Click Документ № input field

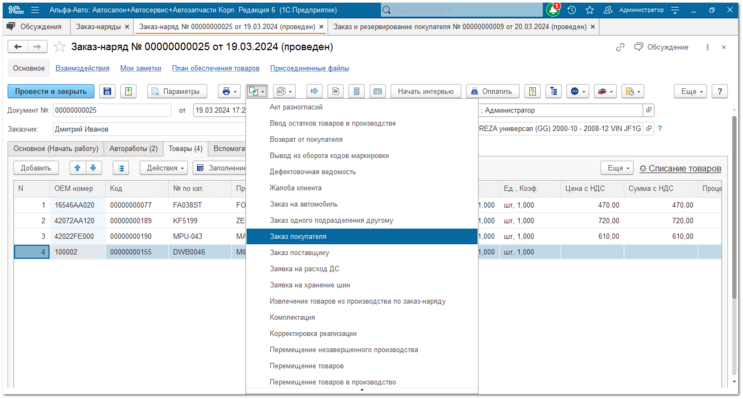click(x=112, y=110)
